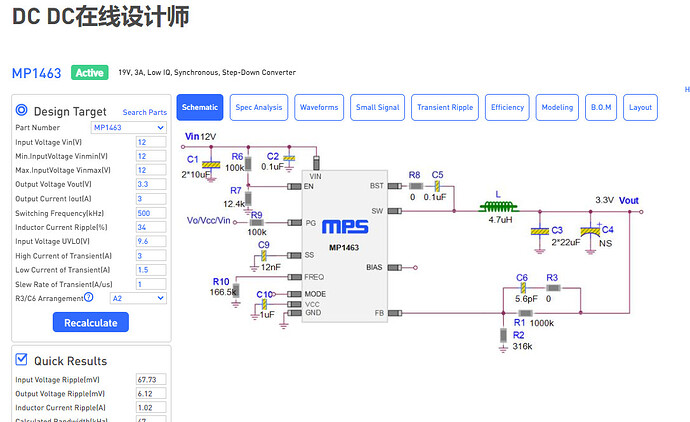Edit the Slew Rate of Transient field
This screenshot has width=690, height=422.
tap(151, 284)
